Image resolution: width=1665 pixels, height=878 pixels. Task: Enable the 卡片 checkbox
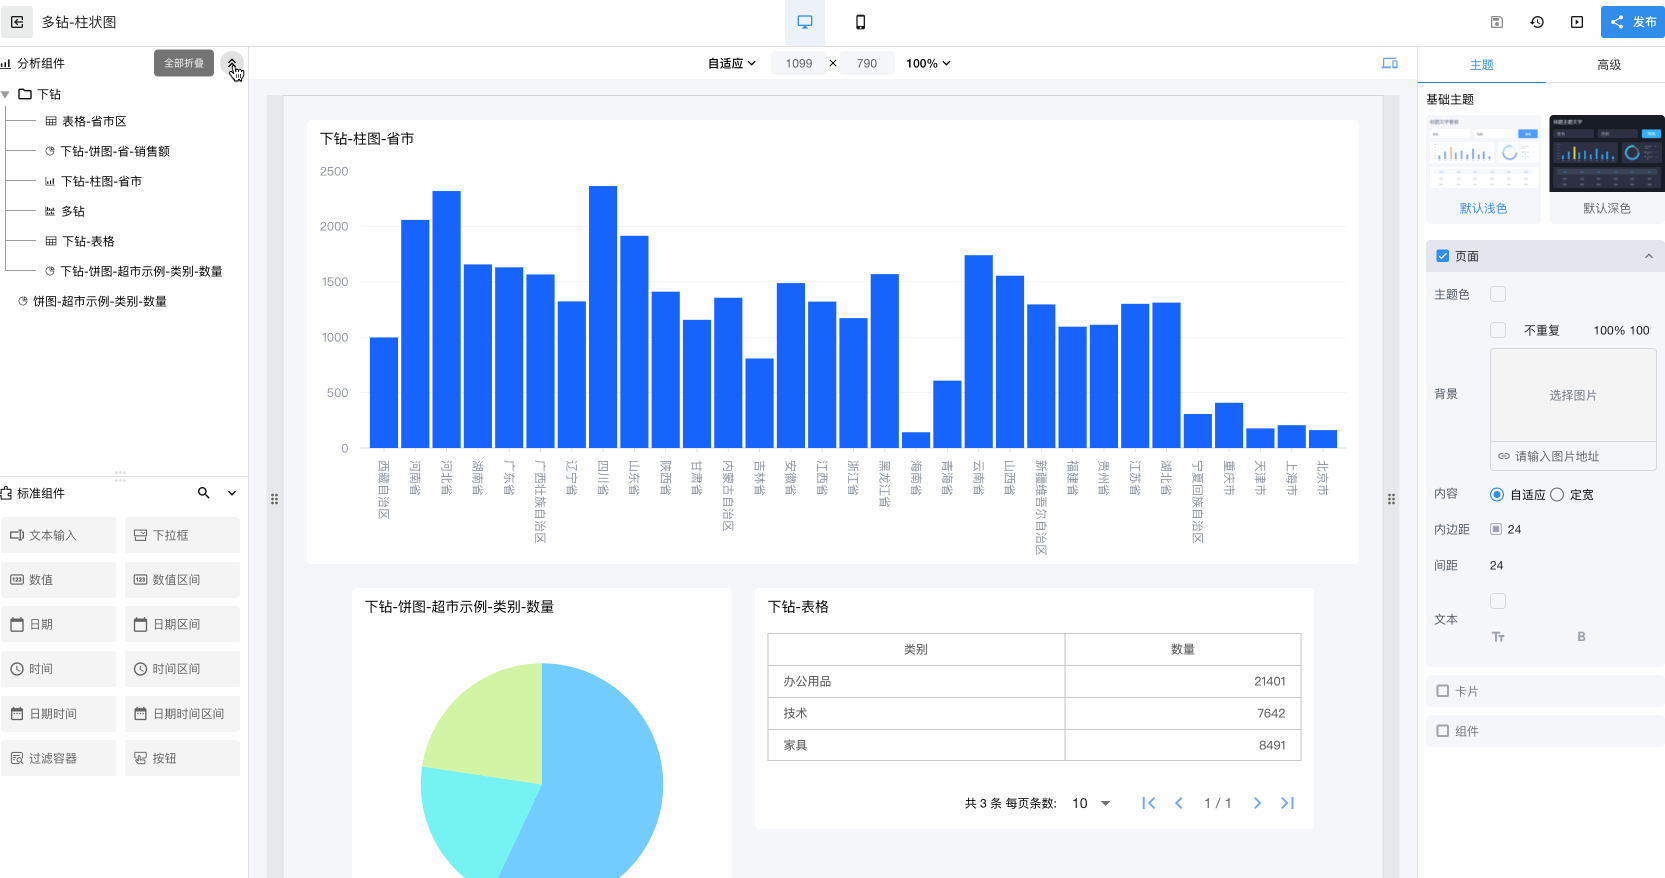1442,691
